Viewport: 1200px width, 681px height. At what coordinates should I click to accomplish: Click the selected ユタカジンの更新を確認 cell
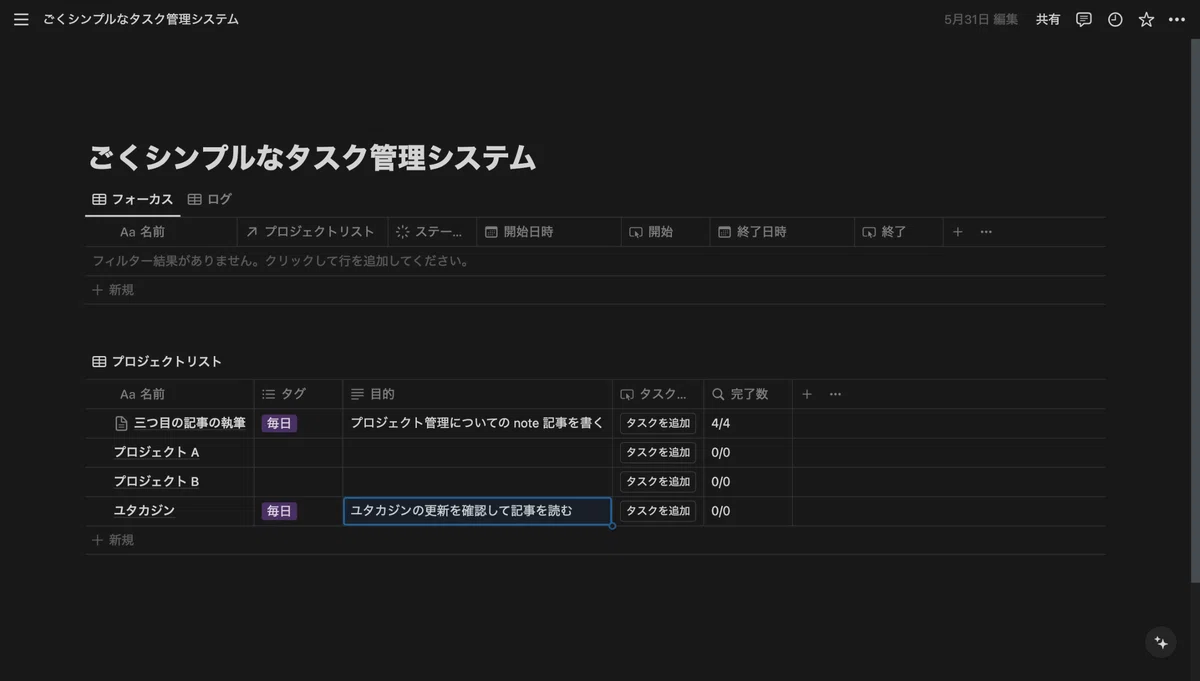coord(478,511)
